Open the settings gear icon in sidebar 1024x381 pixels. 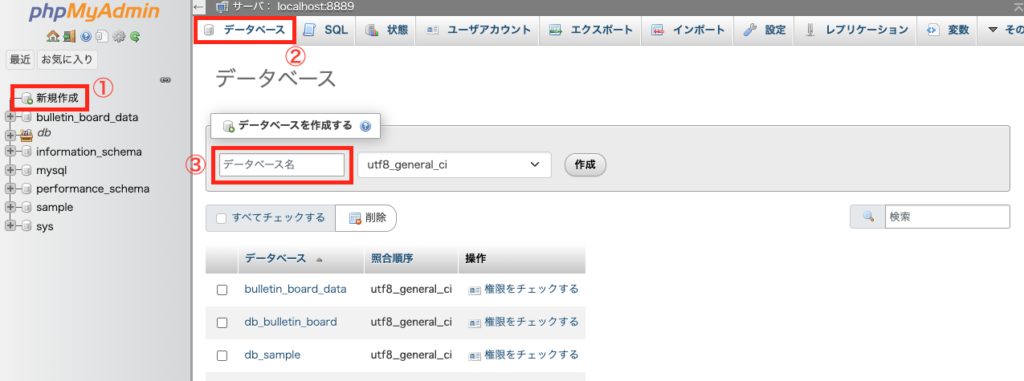click(x=119, y=37)
